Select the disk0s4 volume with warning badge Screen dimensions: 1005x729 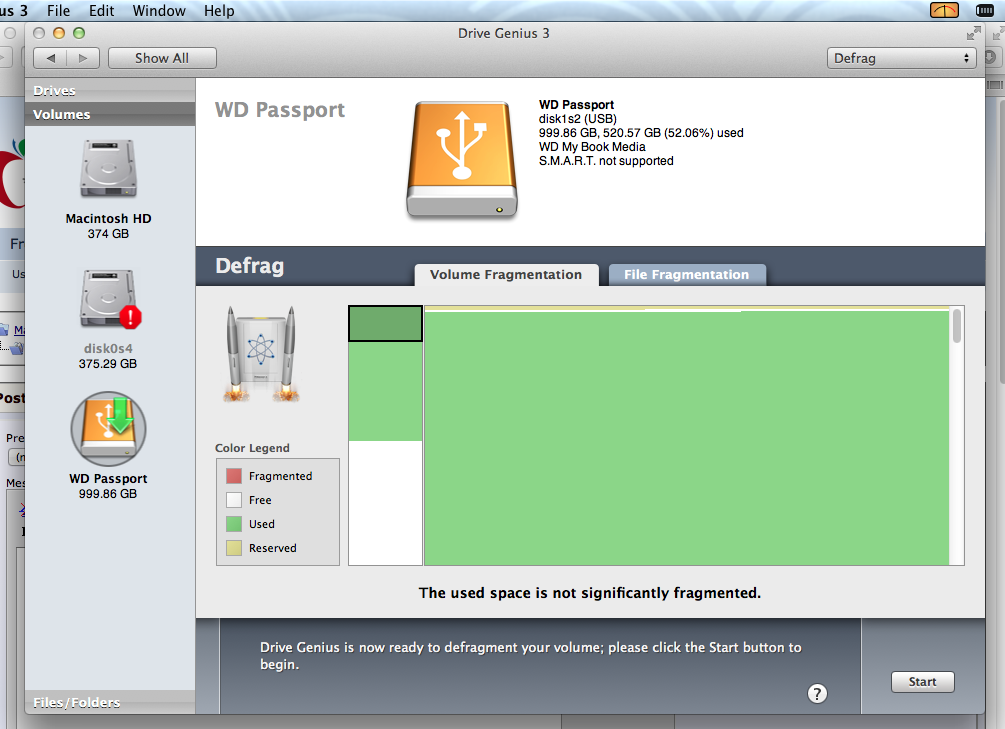click(110, 299)
